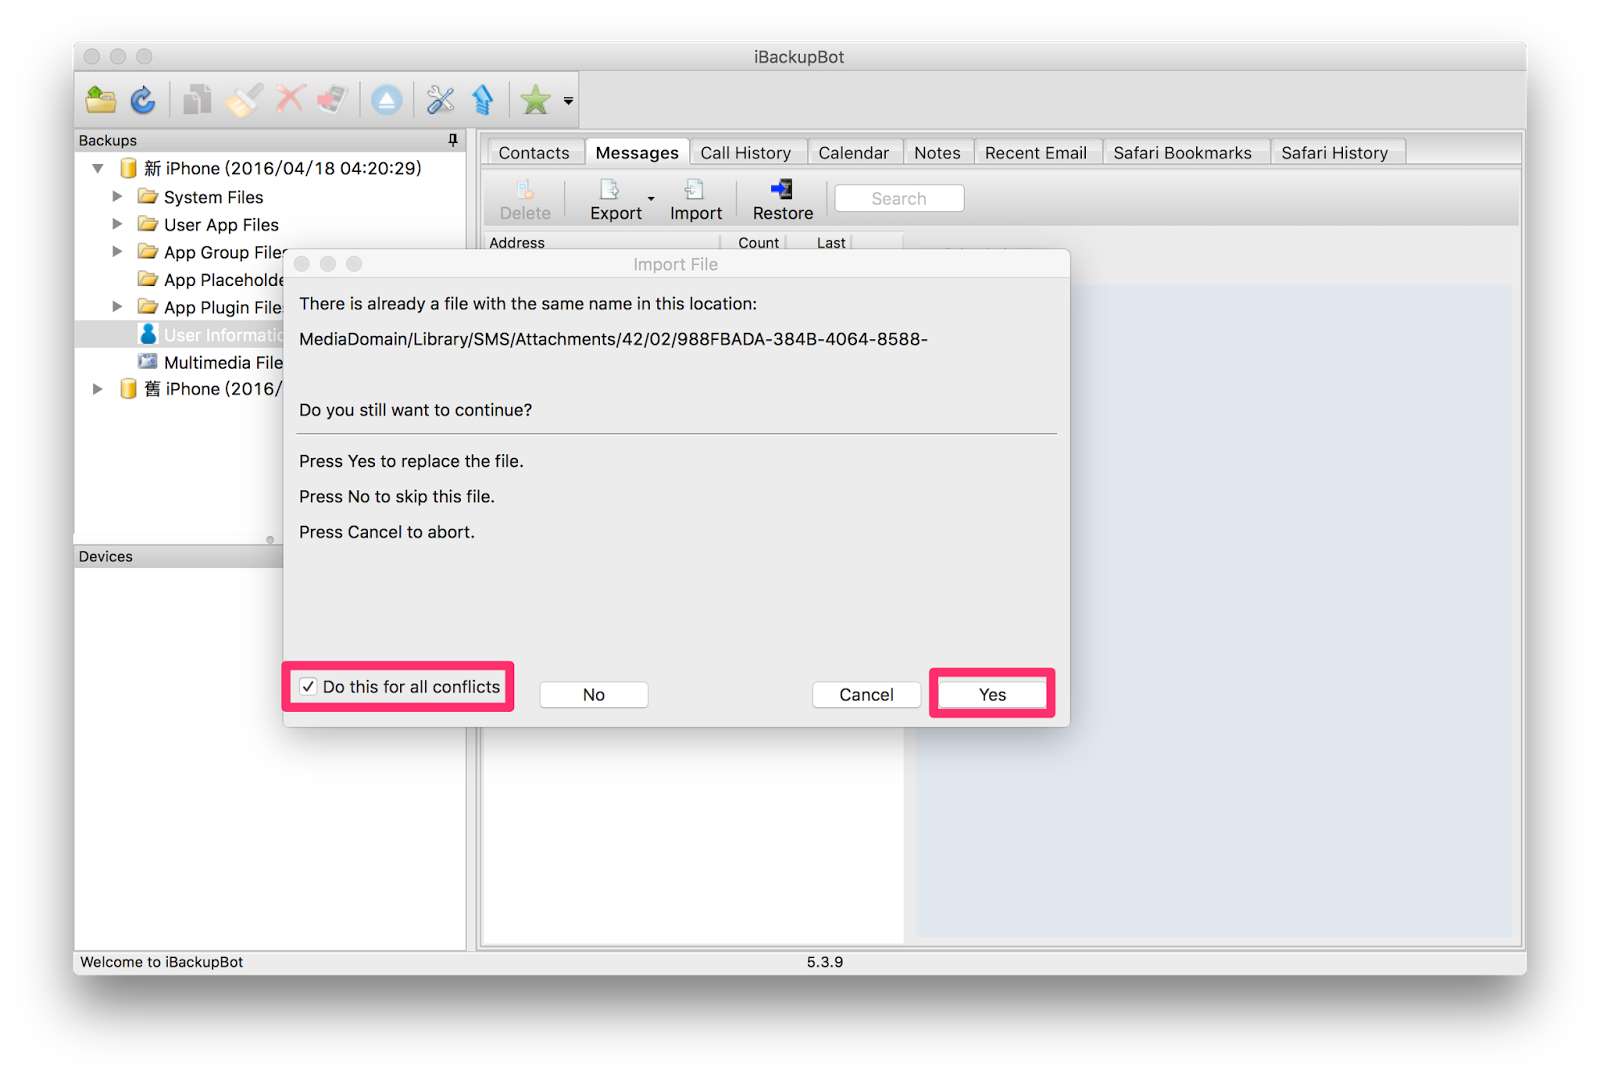Switch to the Recent Email tab
Image resolution: width=1600 pixels, height=1080 pixels.
[1036, 152]
